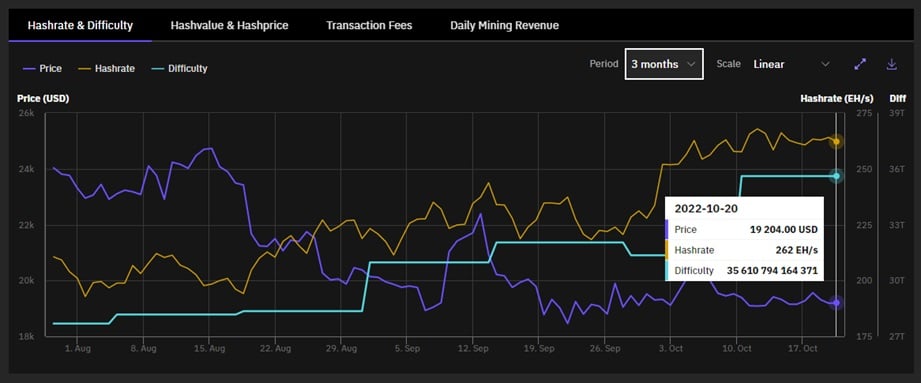Select the Hashrate & Difficulty tab
The width and height of the screenshot is (921, 383).
point(80,25)
